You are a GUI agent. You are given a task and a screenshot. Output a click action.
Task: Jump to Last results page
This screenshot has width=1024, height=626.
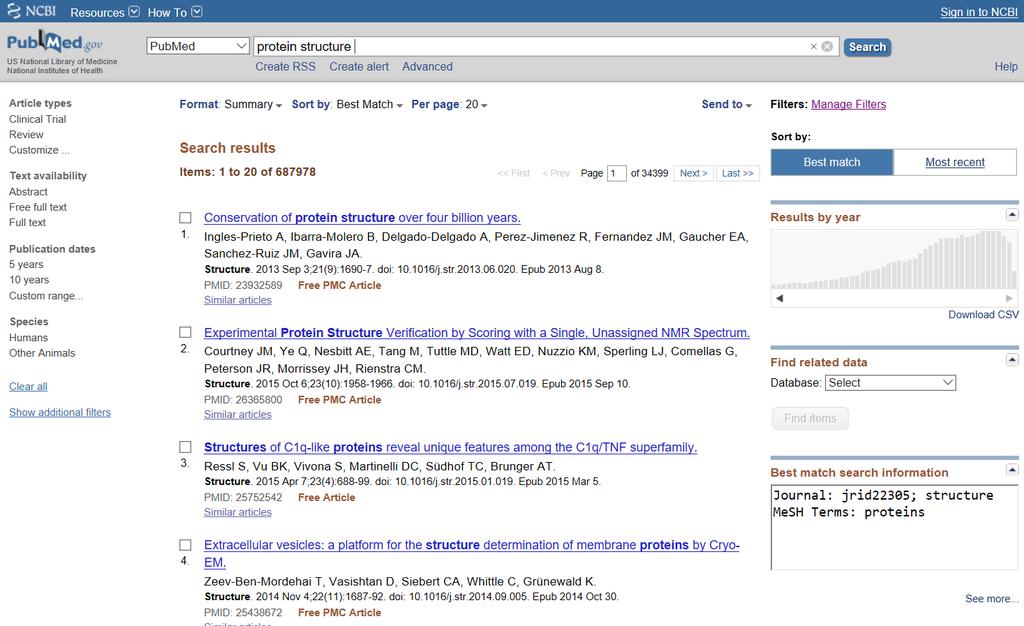click(738, 173)
